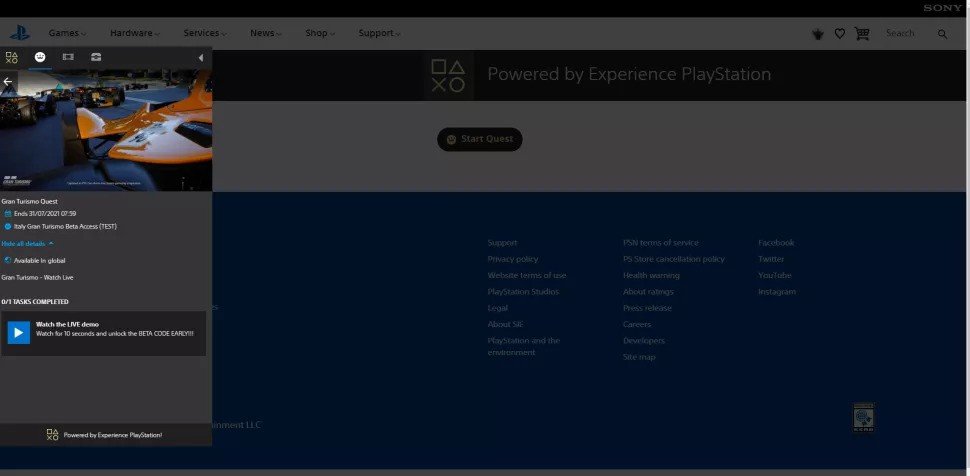Click the 0/1 TASKS COMPLETED heading
970x476 pixels.
pyautogui.click(x=35, y=302)
